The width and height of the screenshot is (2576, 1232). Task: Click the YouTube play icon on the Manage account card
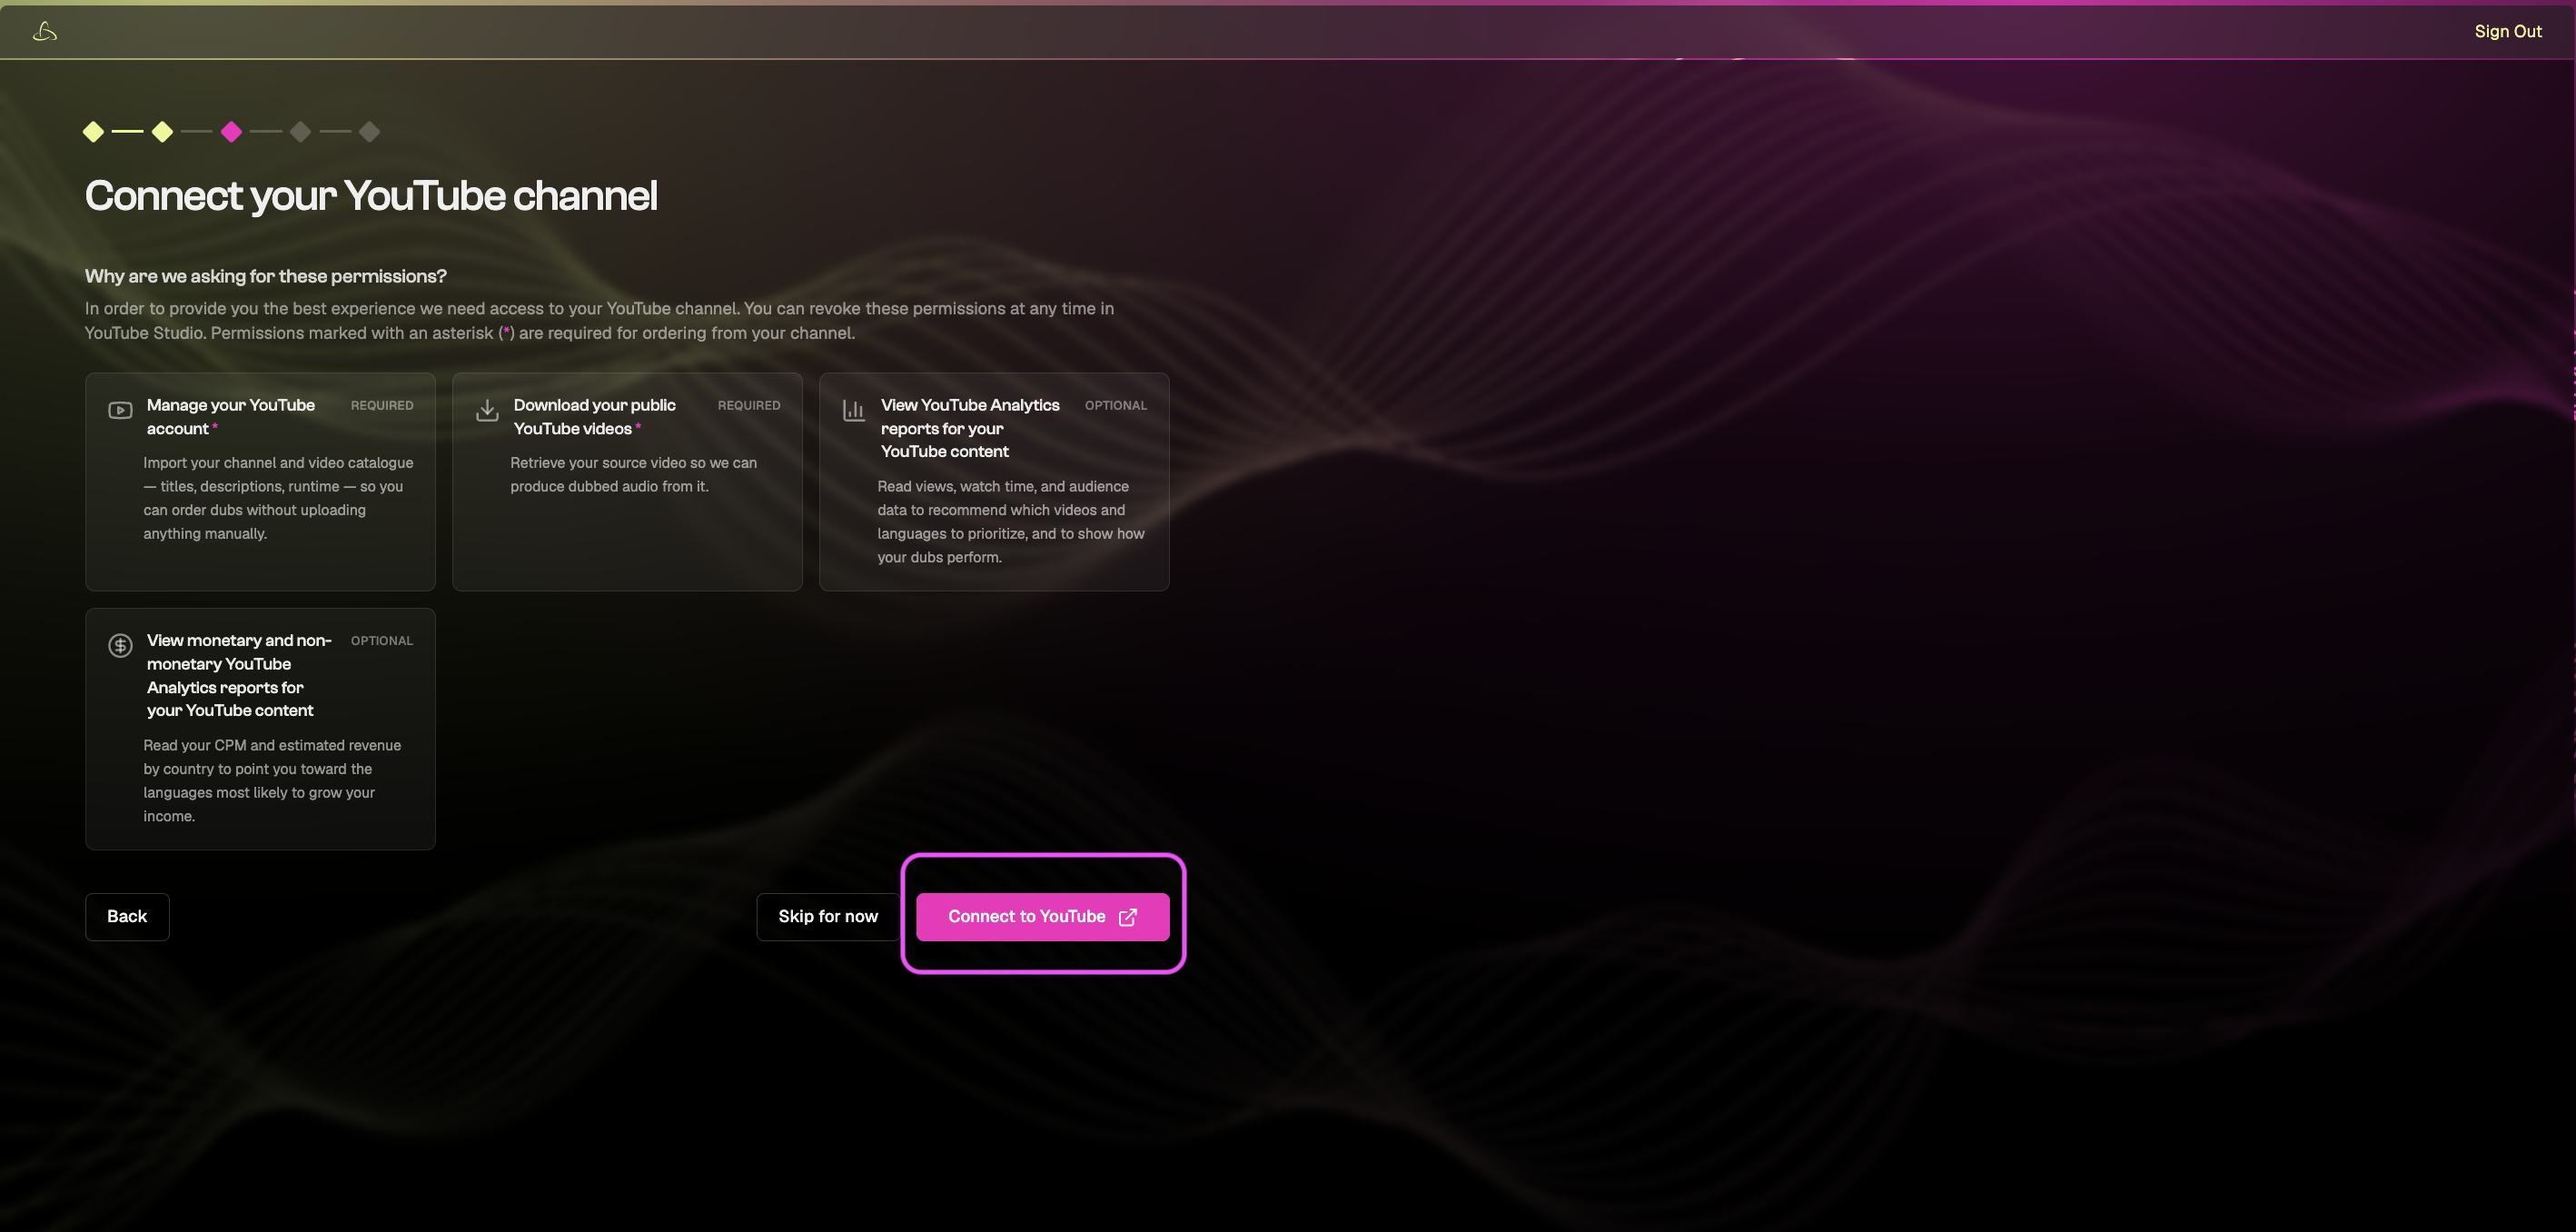tap(120, 410)
